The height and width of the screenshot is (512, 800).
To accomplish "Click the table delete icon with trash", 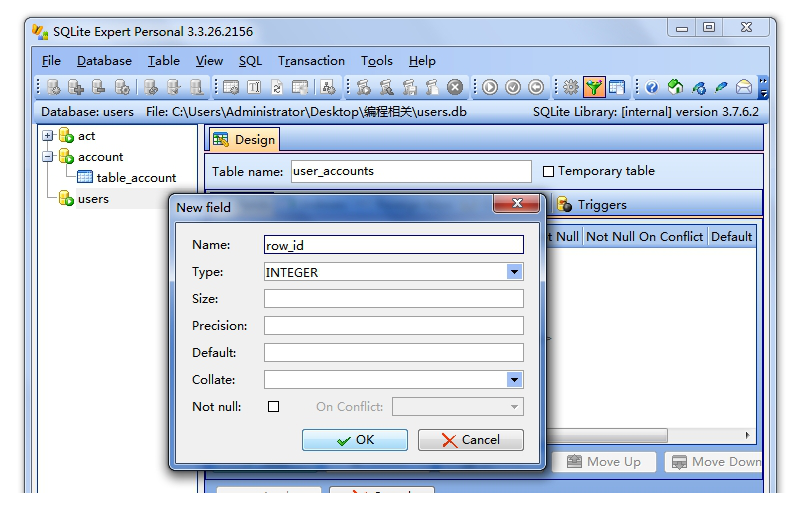I will [x=299, y=88].
